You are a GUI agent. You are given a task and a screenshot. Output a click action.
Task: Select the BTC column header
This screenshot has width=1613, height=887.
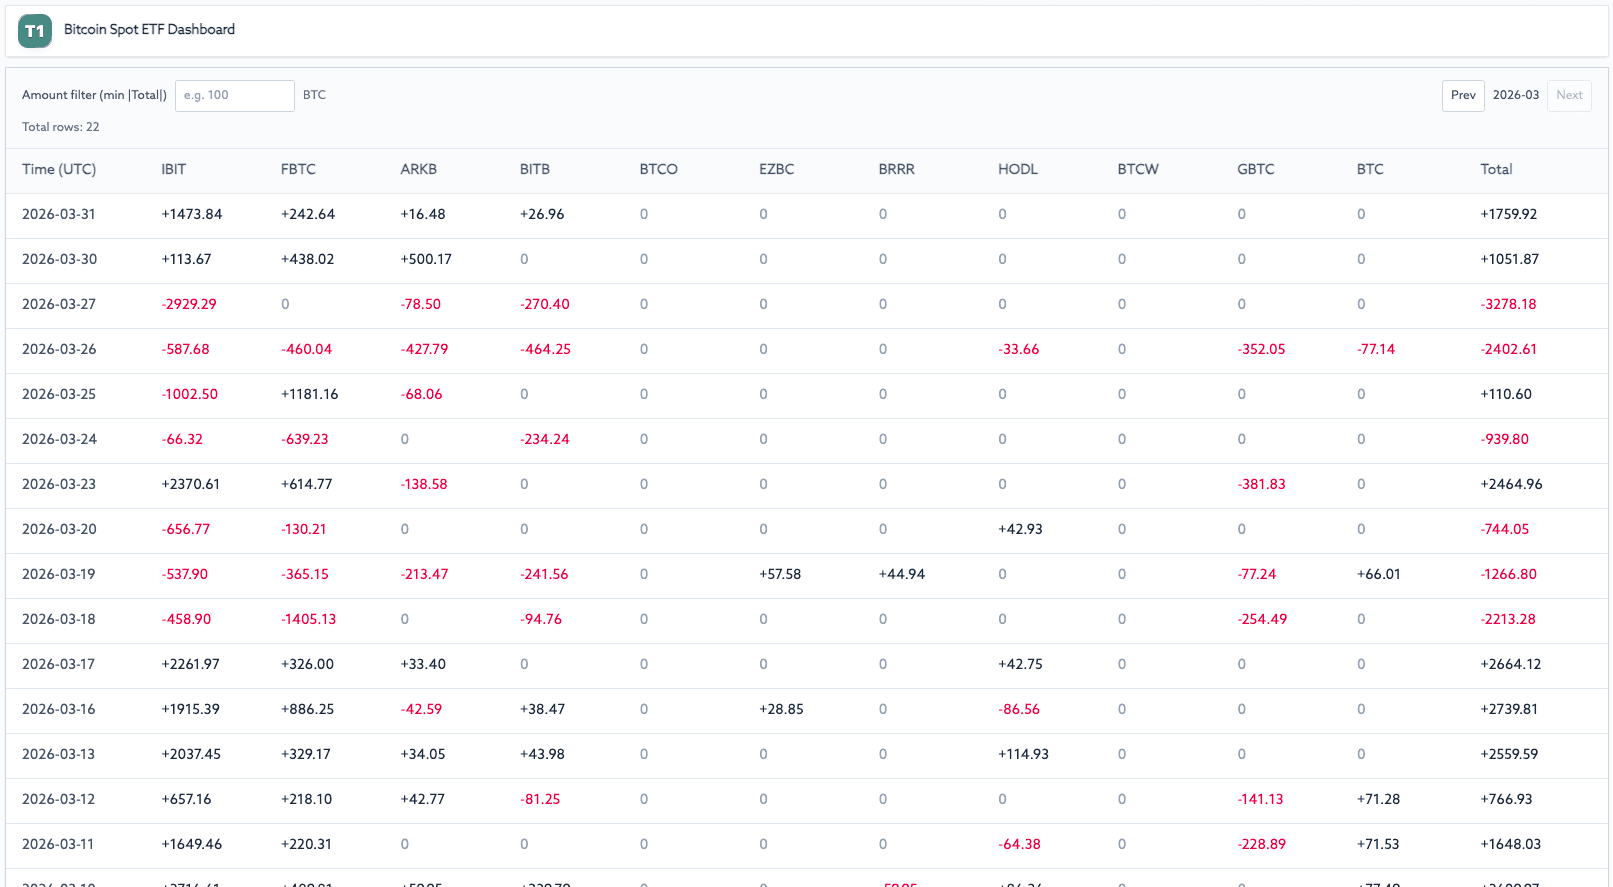coord(1370,170)
